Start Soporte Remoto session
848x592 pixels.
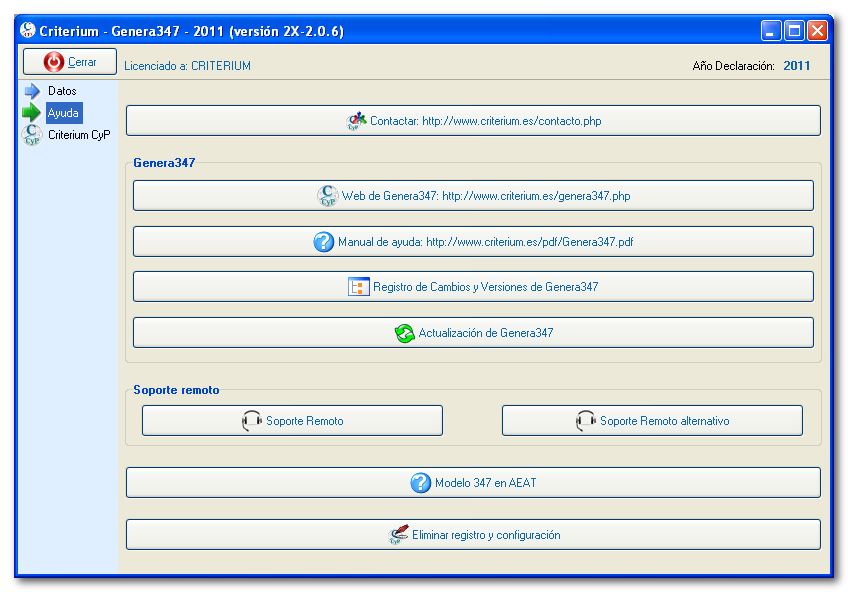coord(293,421)
